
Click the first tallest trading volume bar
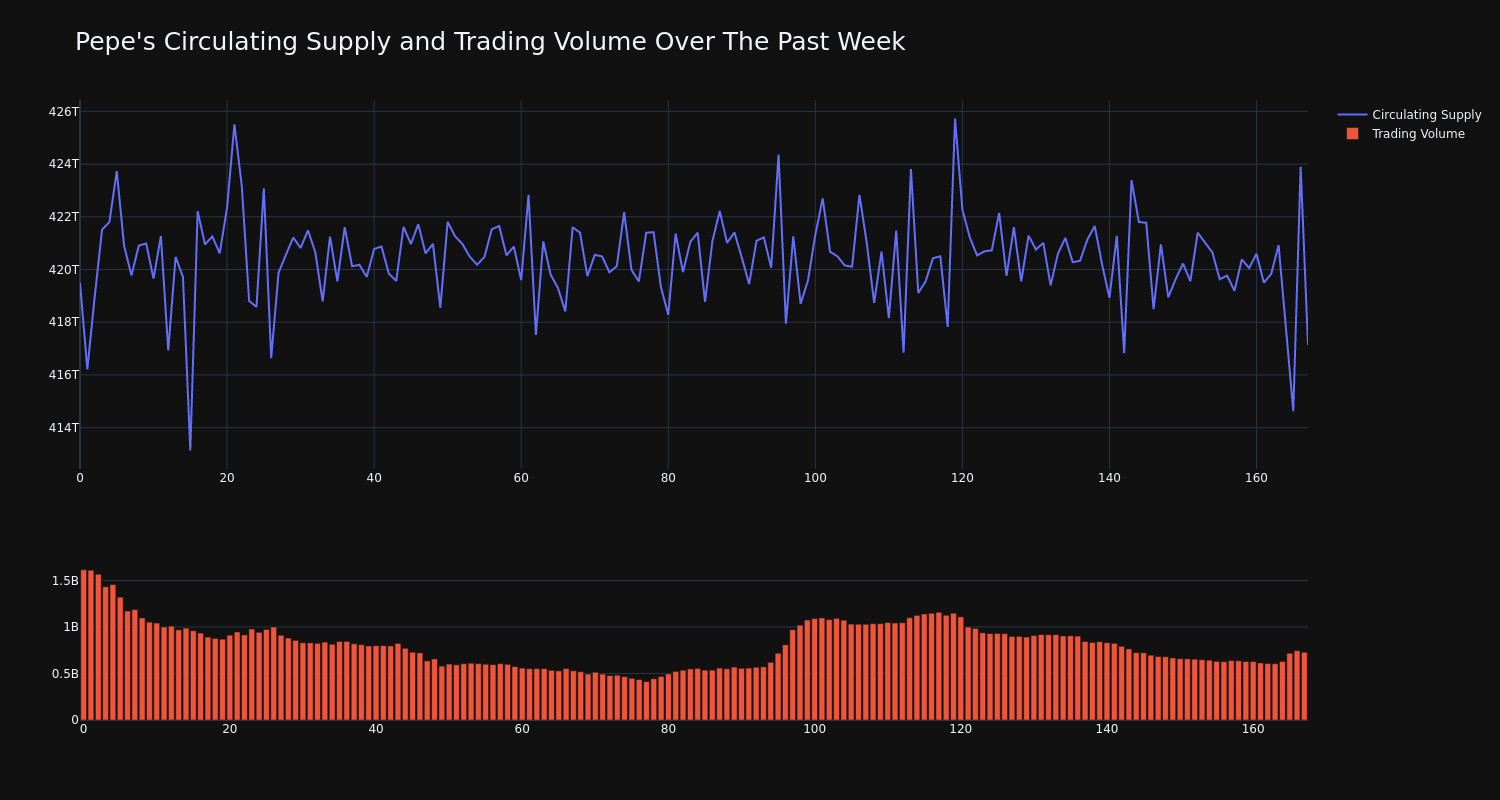pos(83,645)
